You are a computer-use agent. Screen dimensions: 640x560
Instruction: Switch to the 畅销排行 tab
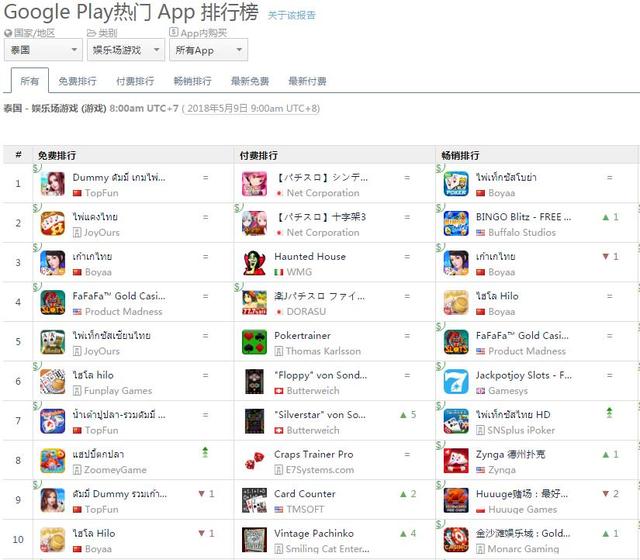(x=192, y=81)
